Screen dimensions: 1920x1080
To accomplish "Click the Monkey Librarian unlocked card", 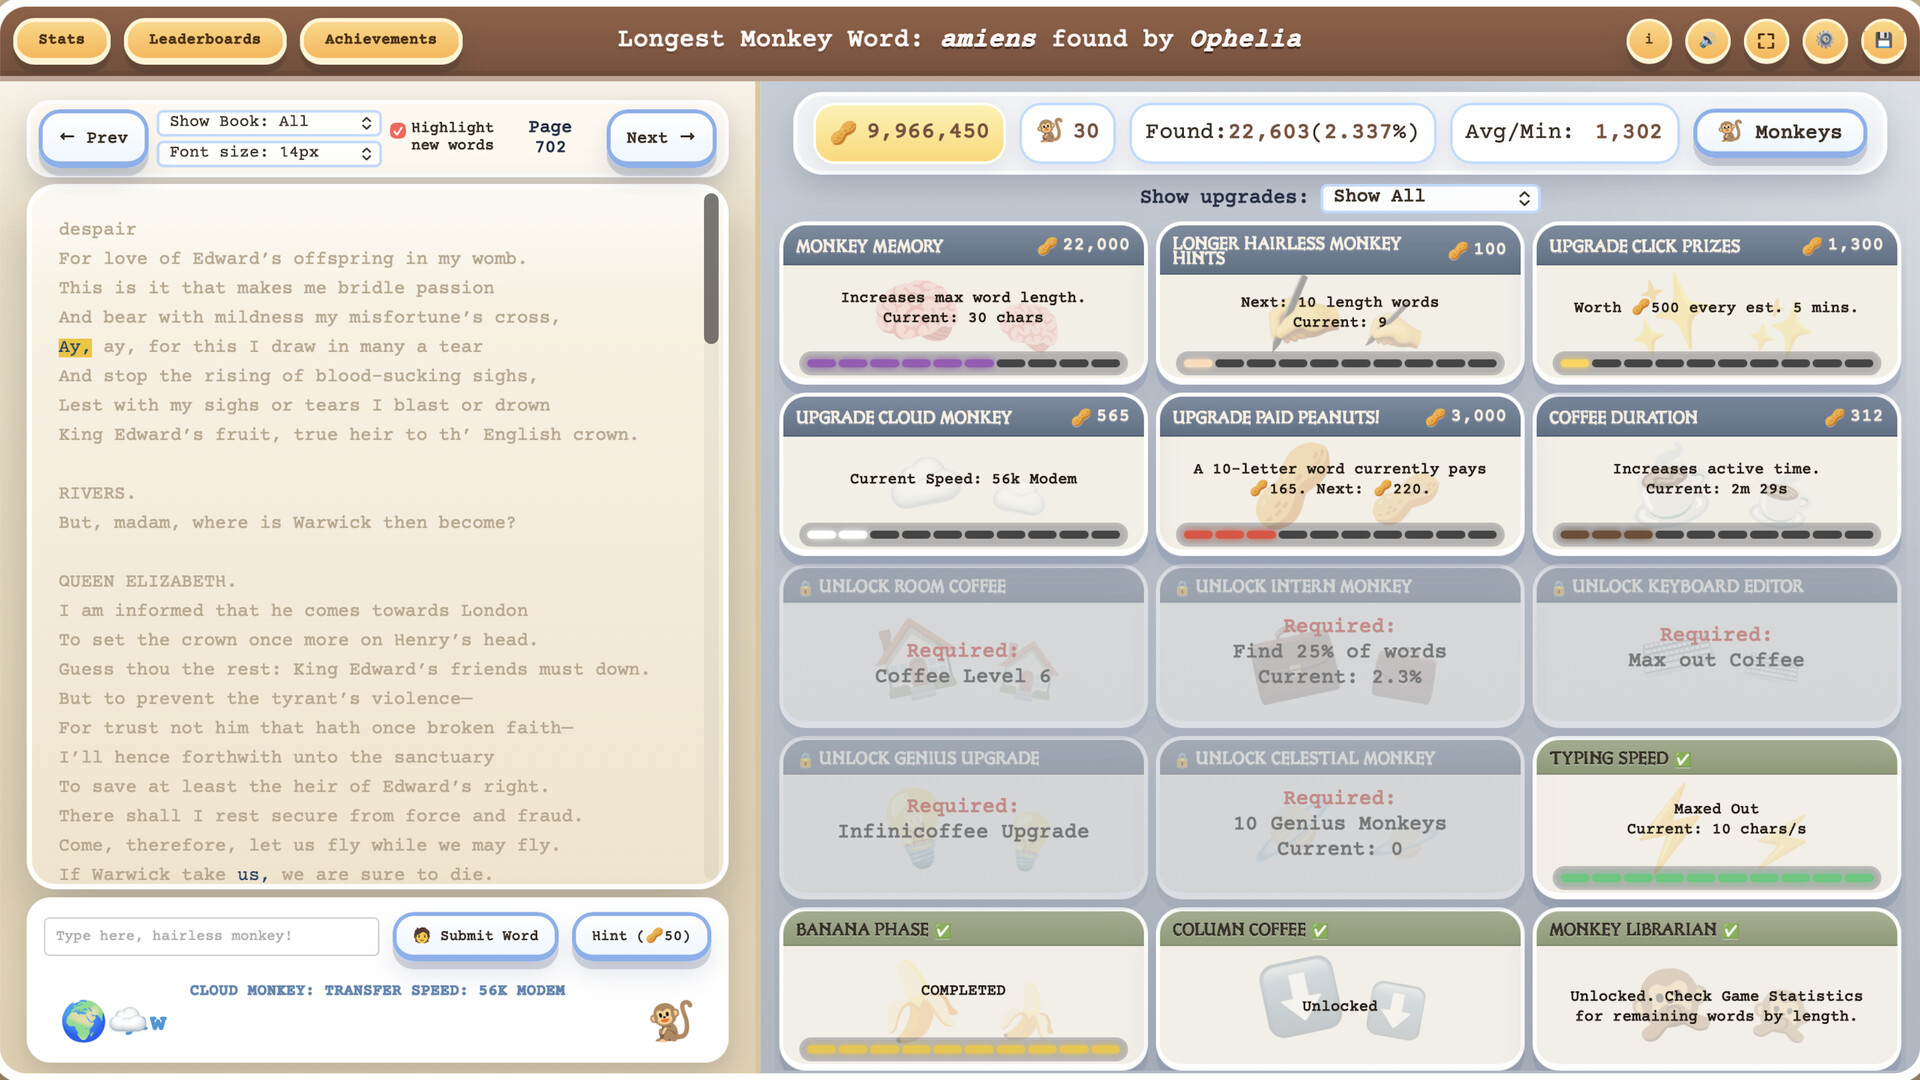I will [x=1716, y=989].
